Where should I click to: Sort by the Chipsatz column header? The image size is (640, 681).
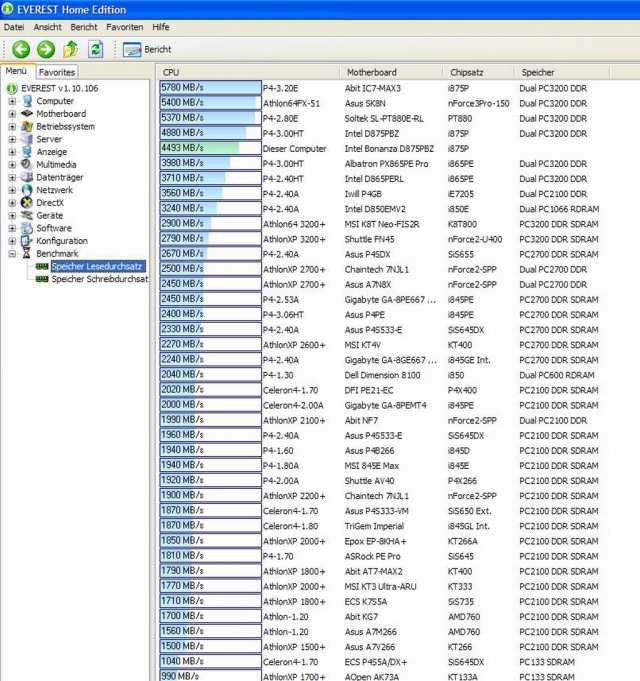(x=478, y=72)
